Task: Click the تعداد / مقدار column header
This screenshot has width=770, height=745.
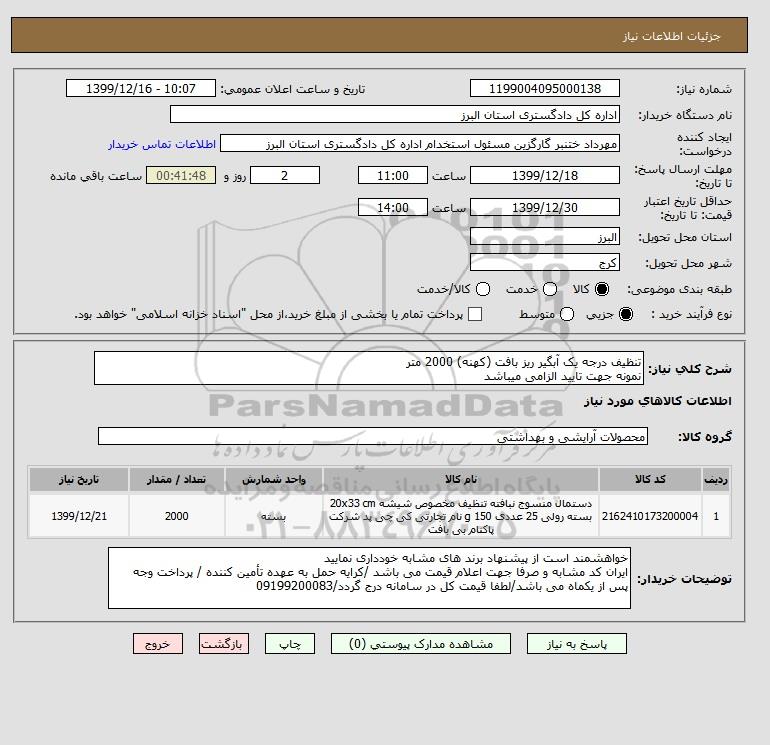Action: coord(177,479)
